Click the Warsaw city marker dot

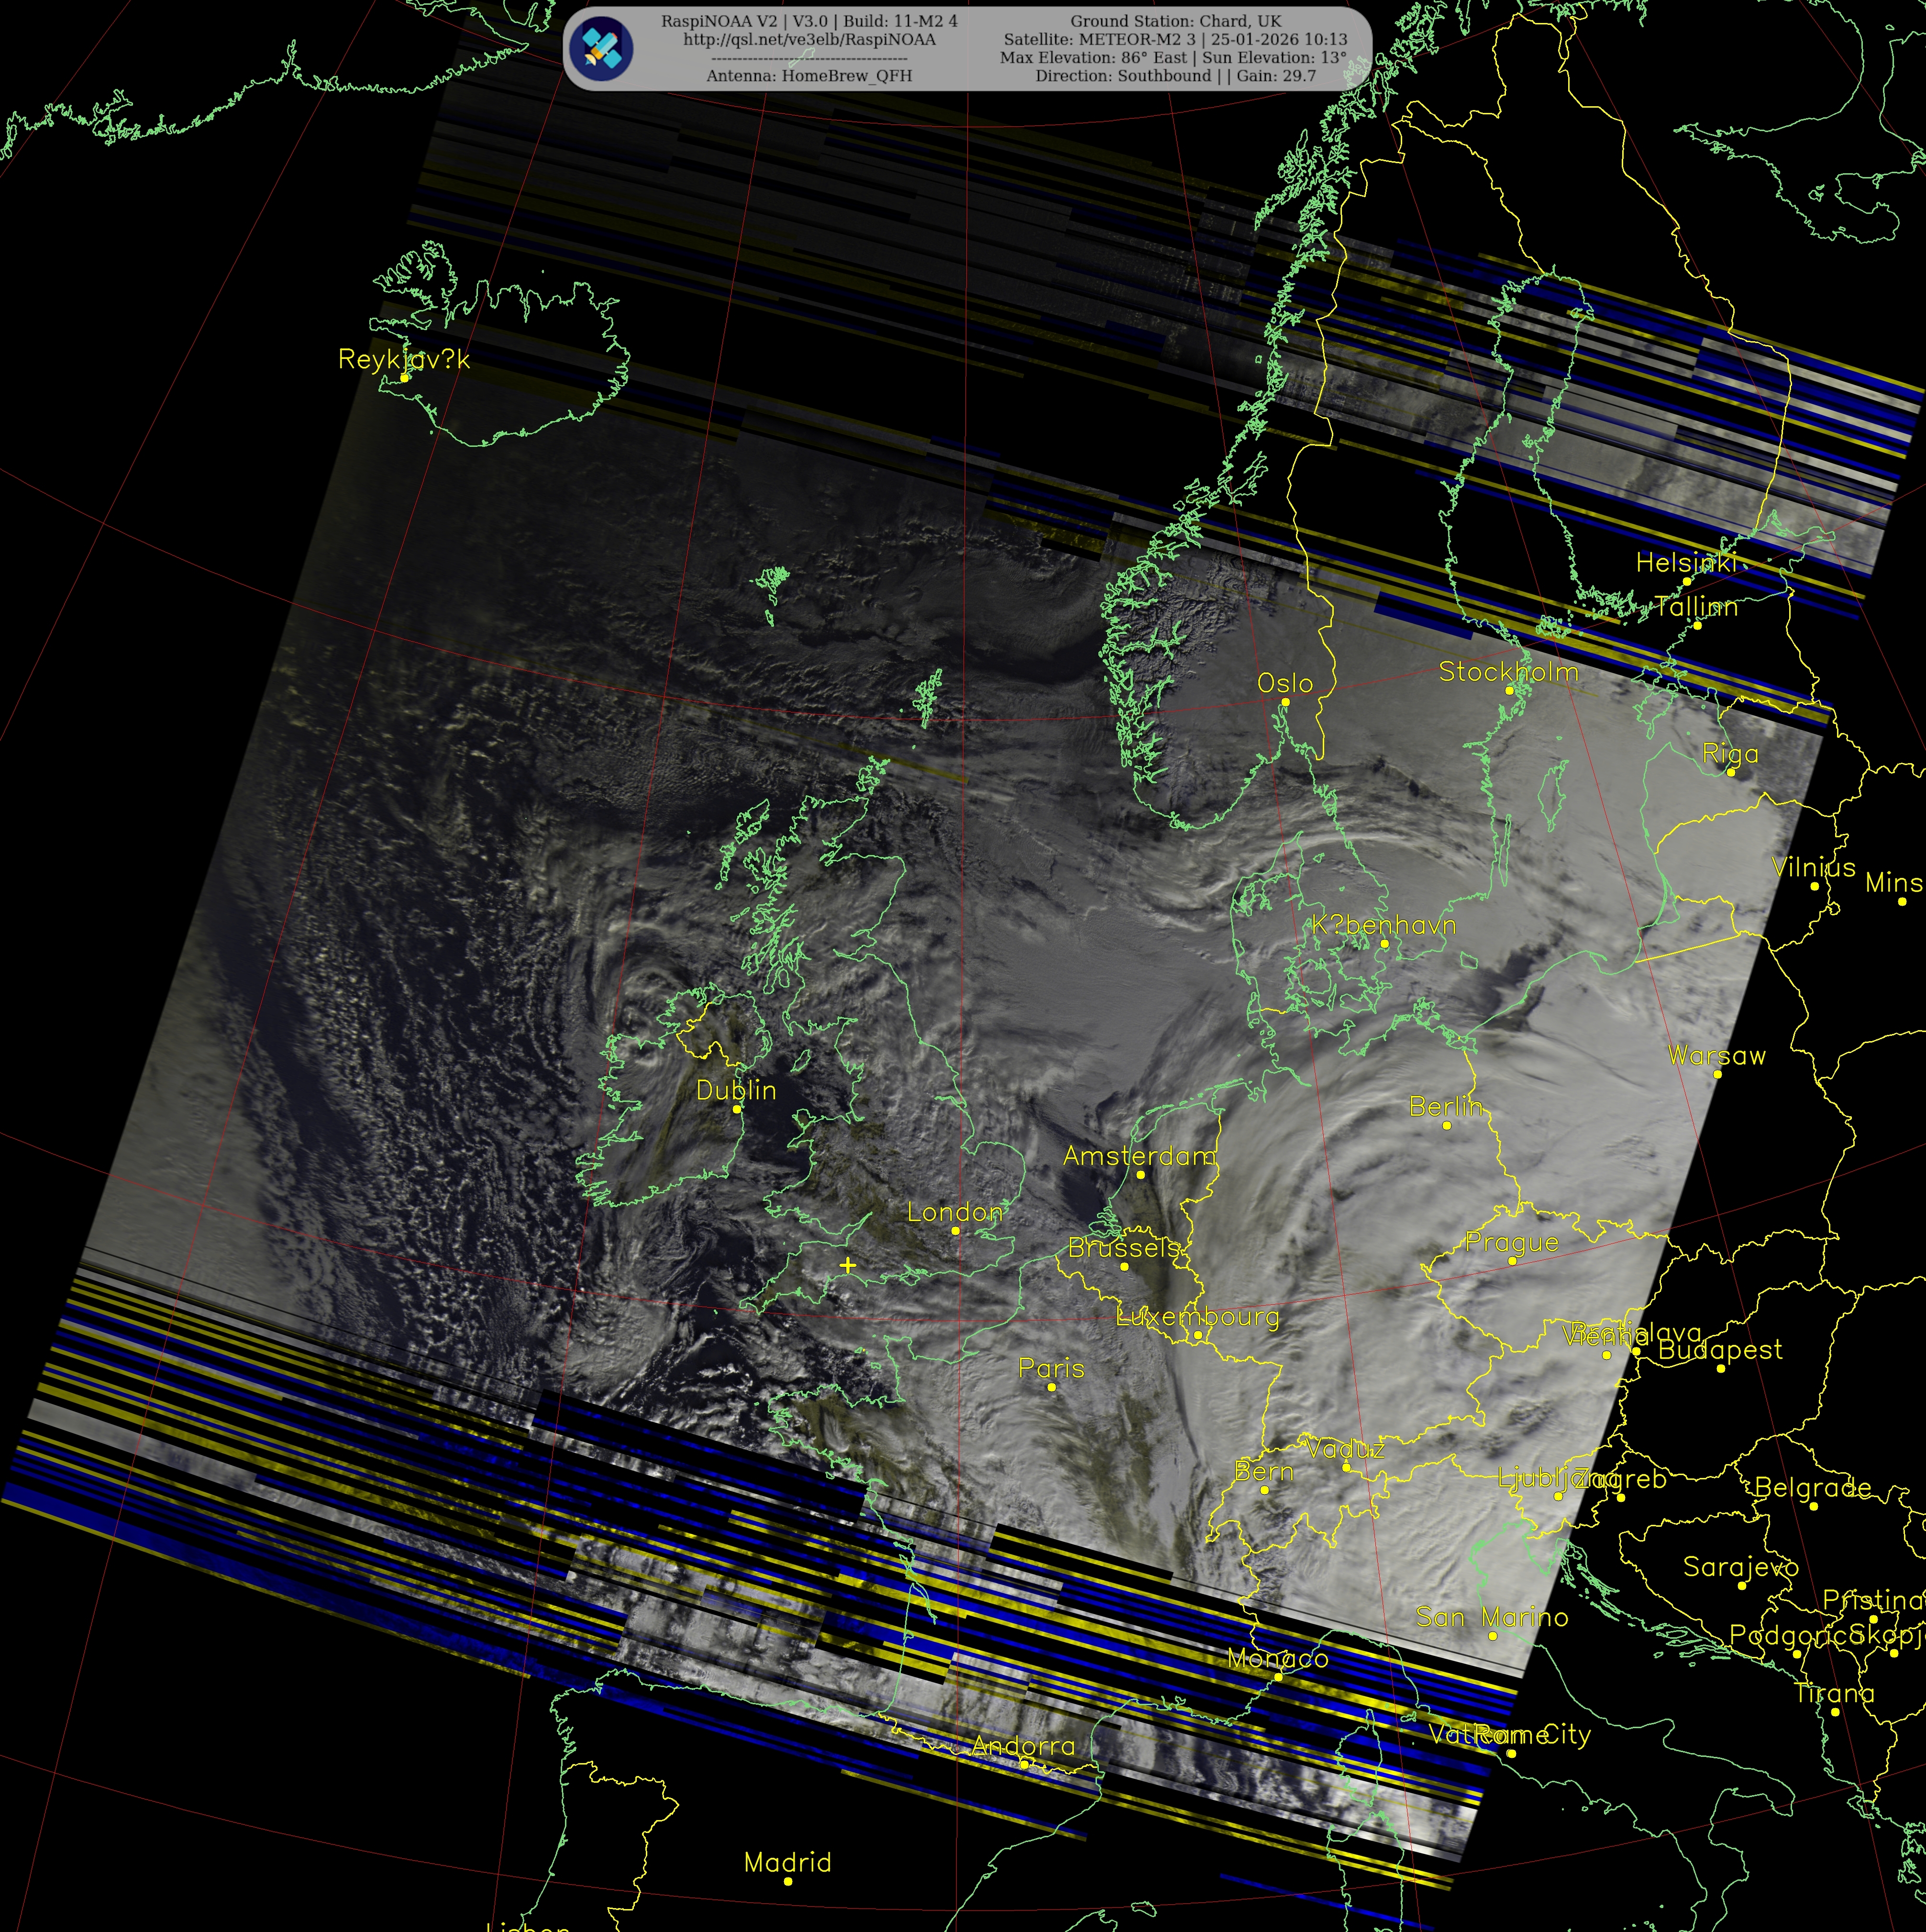pos(1717,1074)
